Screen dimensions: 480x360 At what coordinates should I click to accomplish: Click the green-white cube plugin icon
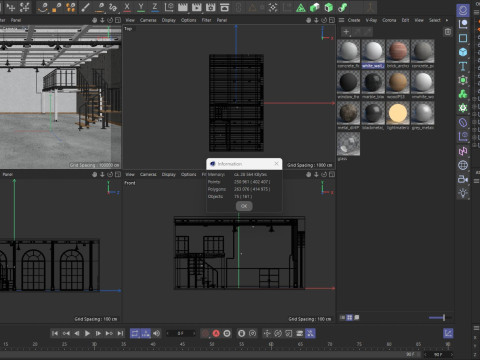tap(314, 7)
